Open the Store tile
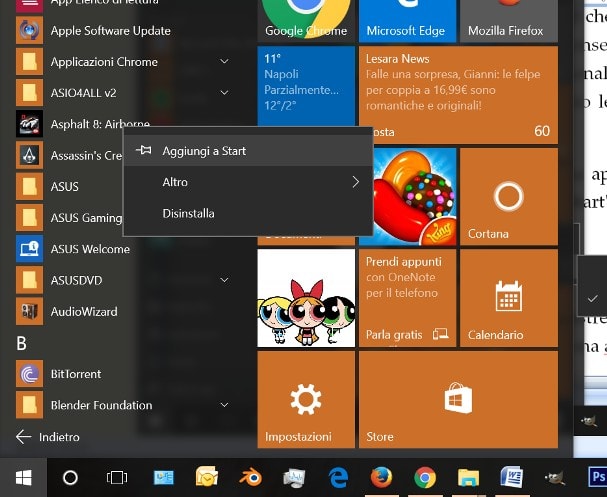 tap(458, 399)
